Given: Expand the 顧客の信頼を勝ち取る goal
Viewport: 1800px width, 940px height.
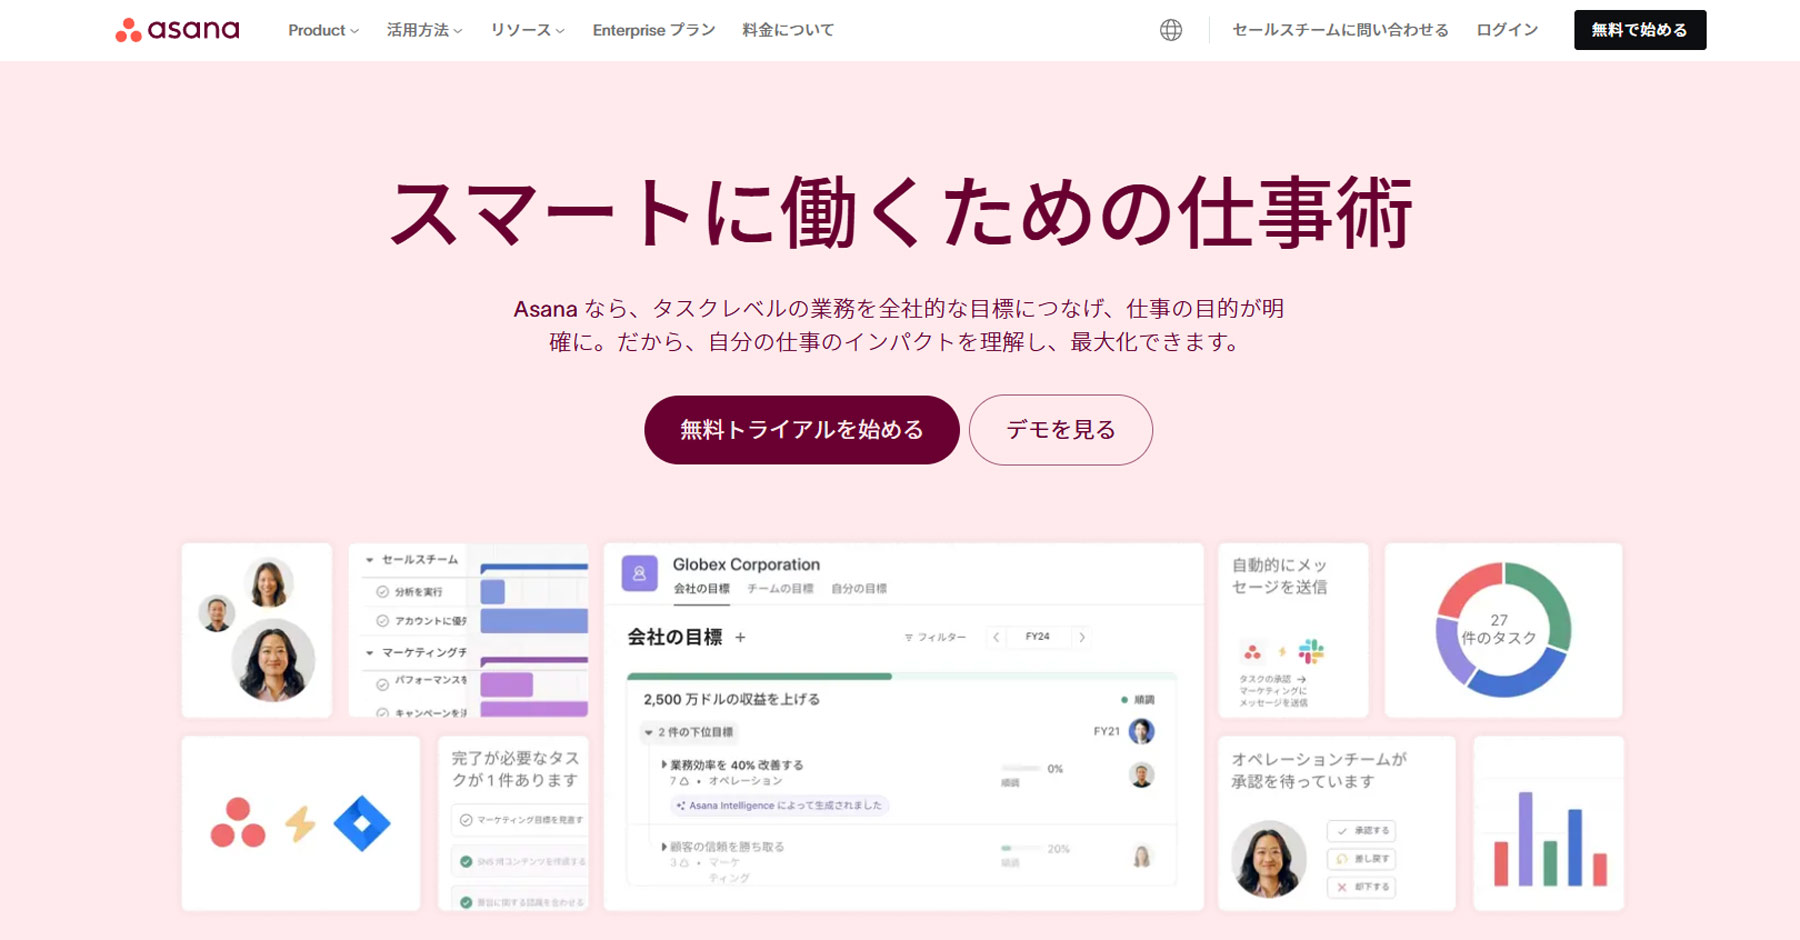Looking at the screenshot, I should coord(663,847).
